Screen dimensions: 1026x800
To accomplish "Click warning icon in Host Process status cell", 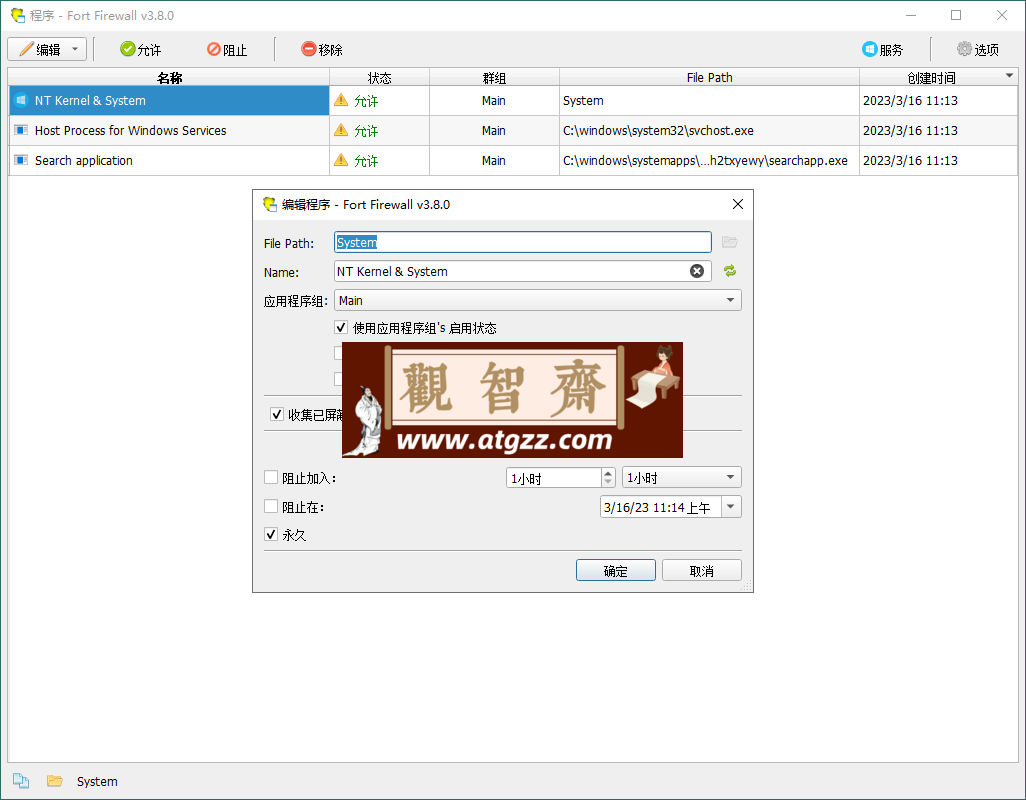I will pos(341,130).
